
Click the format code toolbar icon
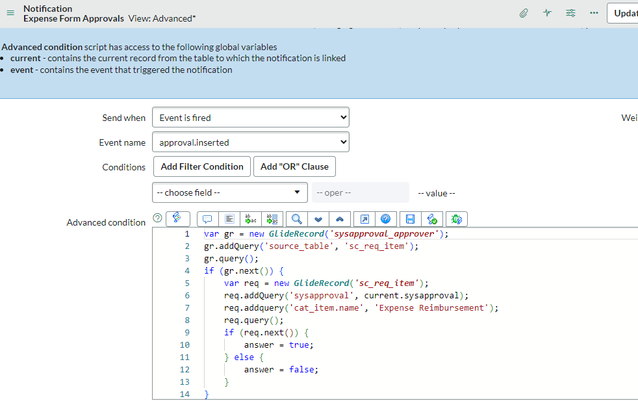point(229,219)
